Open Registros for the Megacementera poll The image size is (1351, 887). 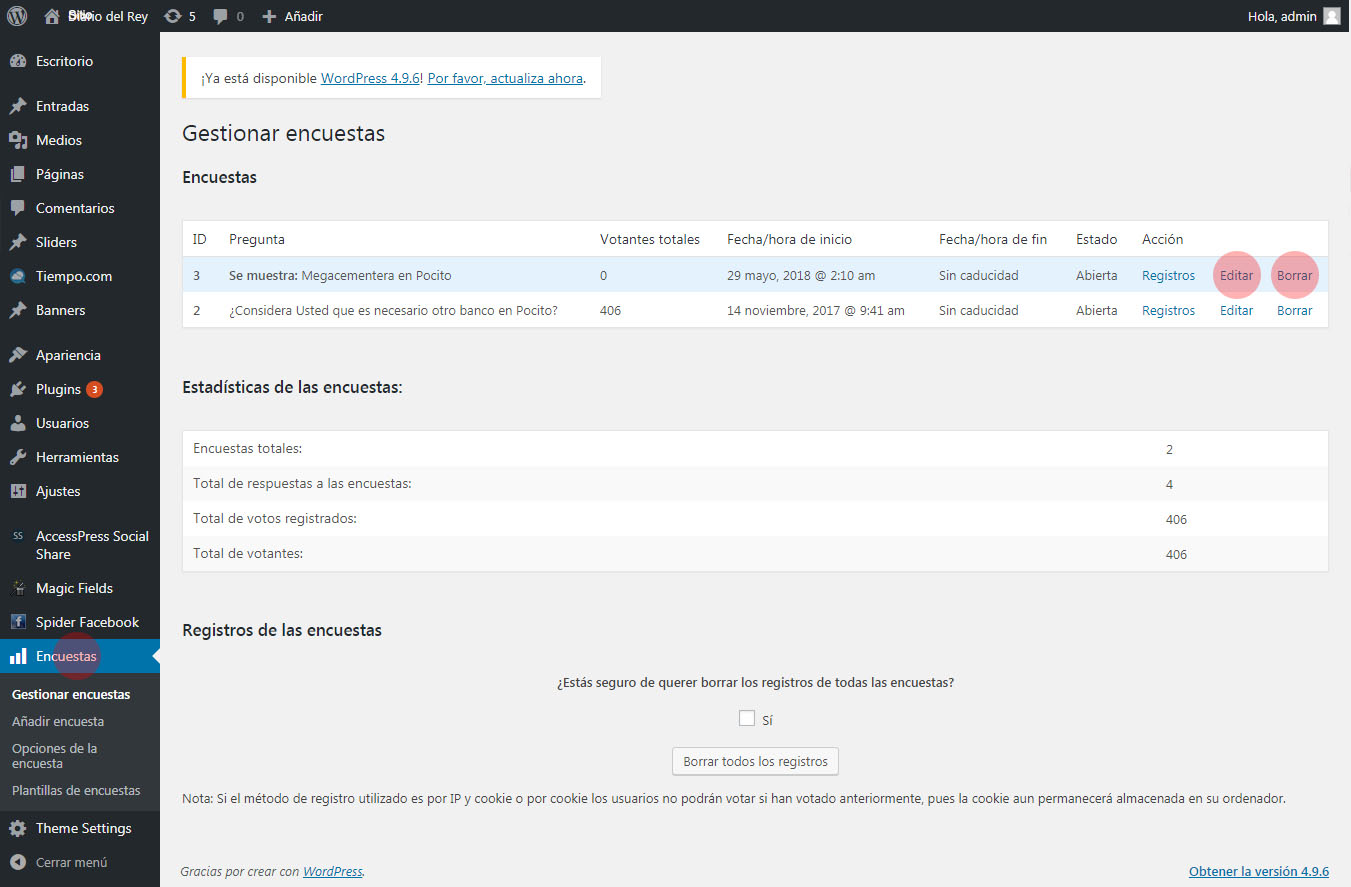(x=1168, y=275)
